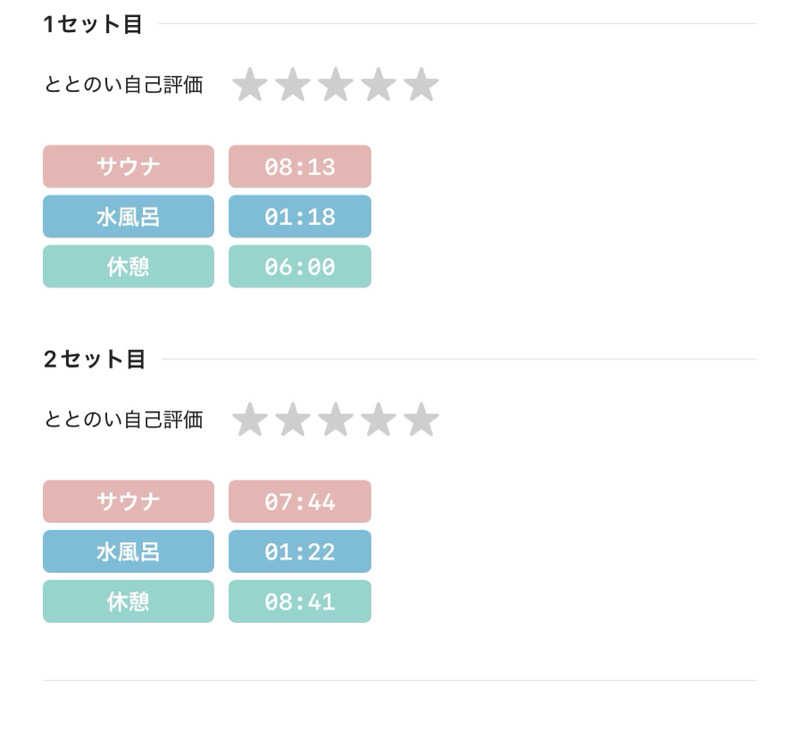Rate set 2 with five stars

pyautogui.click(x=422, y=420)
